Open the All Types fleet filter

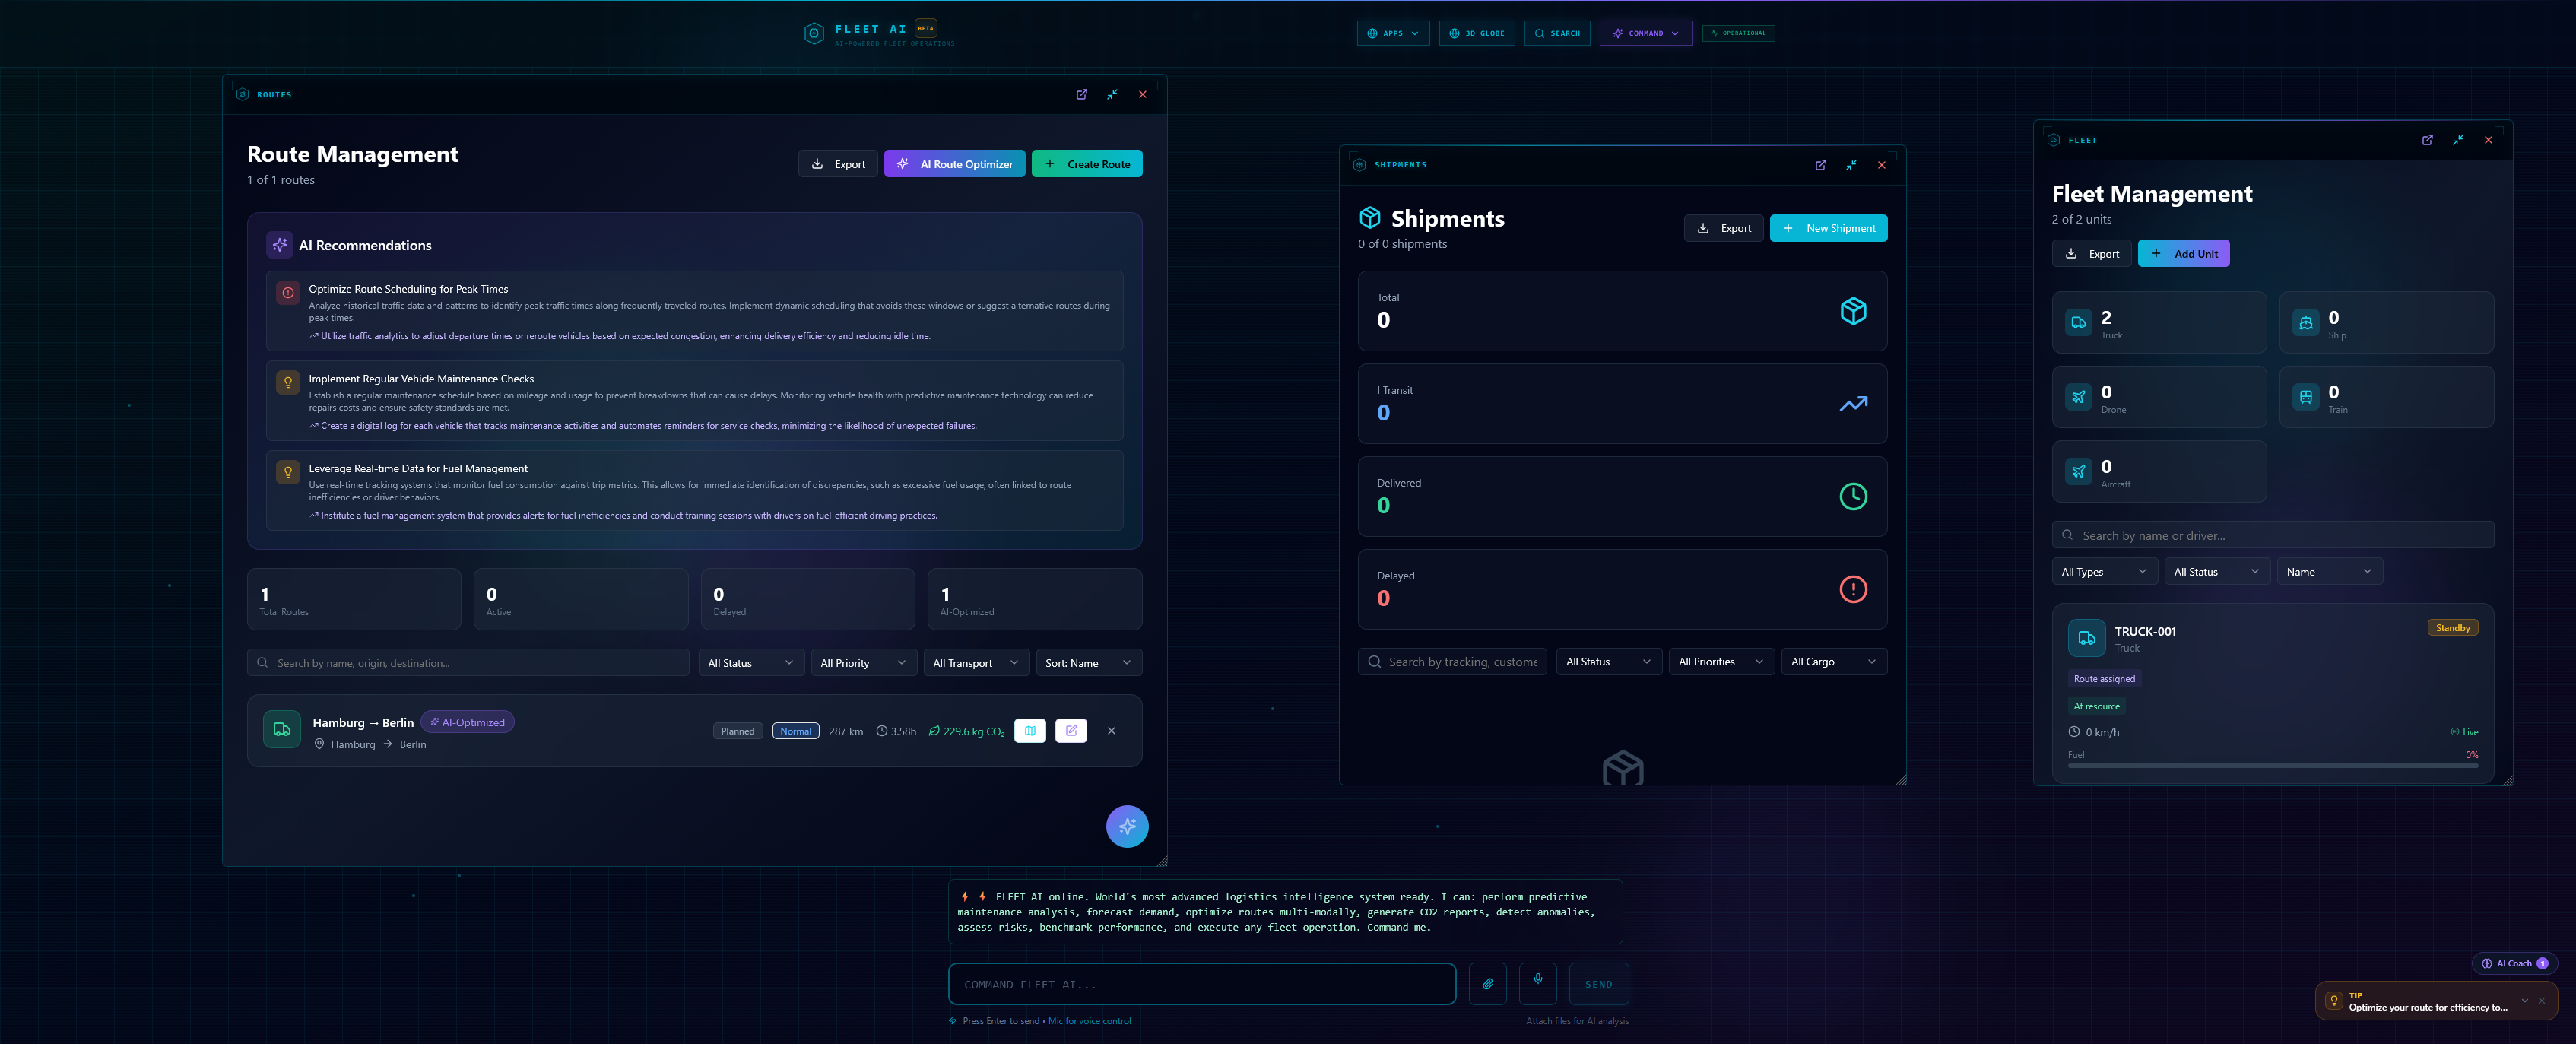point(2103,572)
